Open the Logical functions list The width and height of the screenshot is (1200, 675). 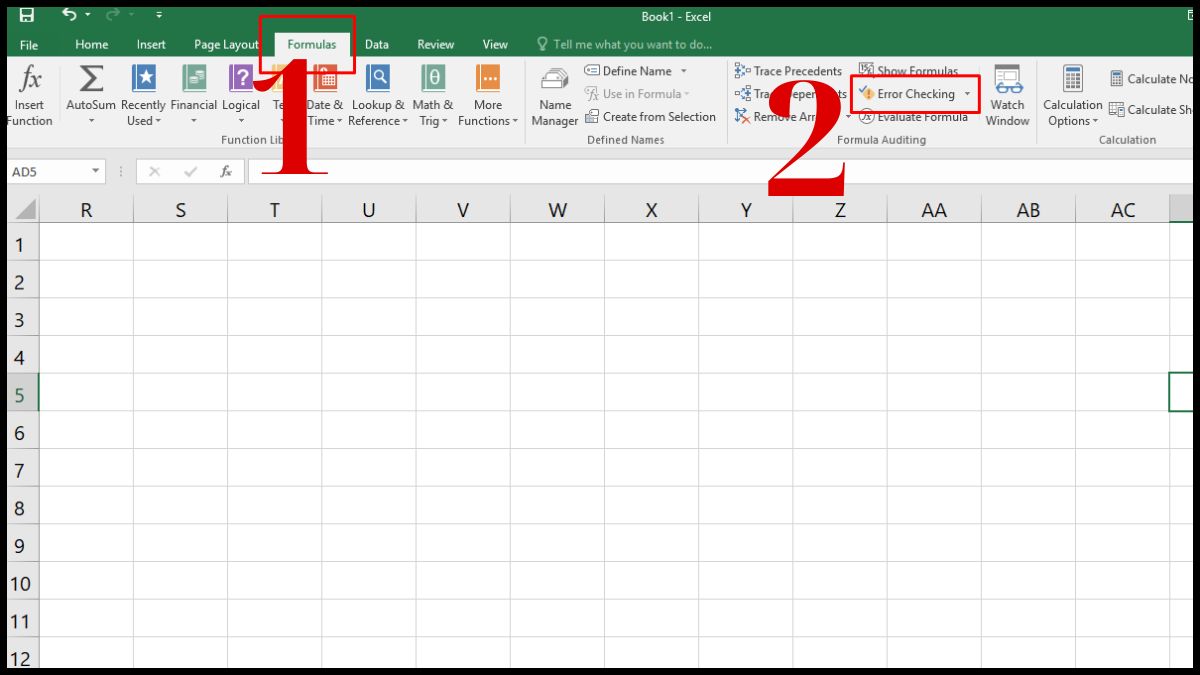pos(241,96)
